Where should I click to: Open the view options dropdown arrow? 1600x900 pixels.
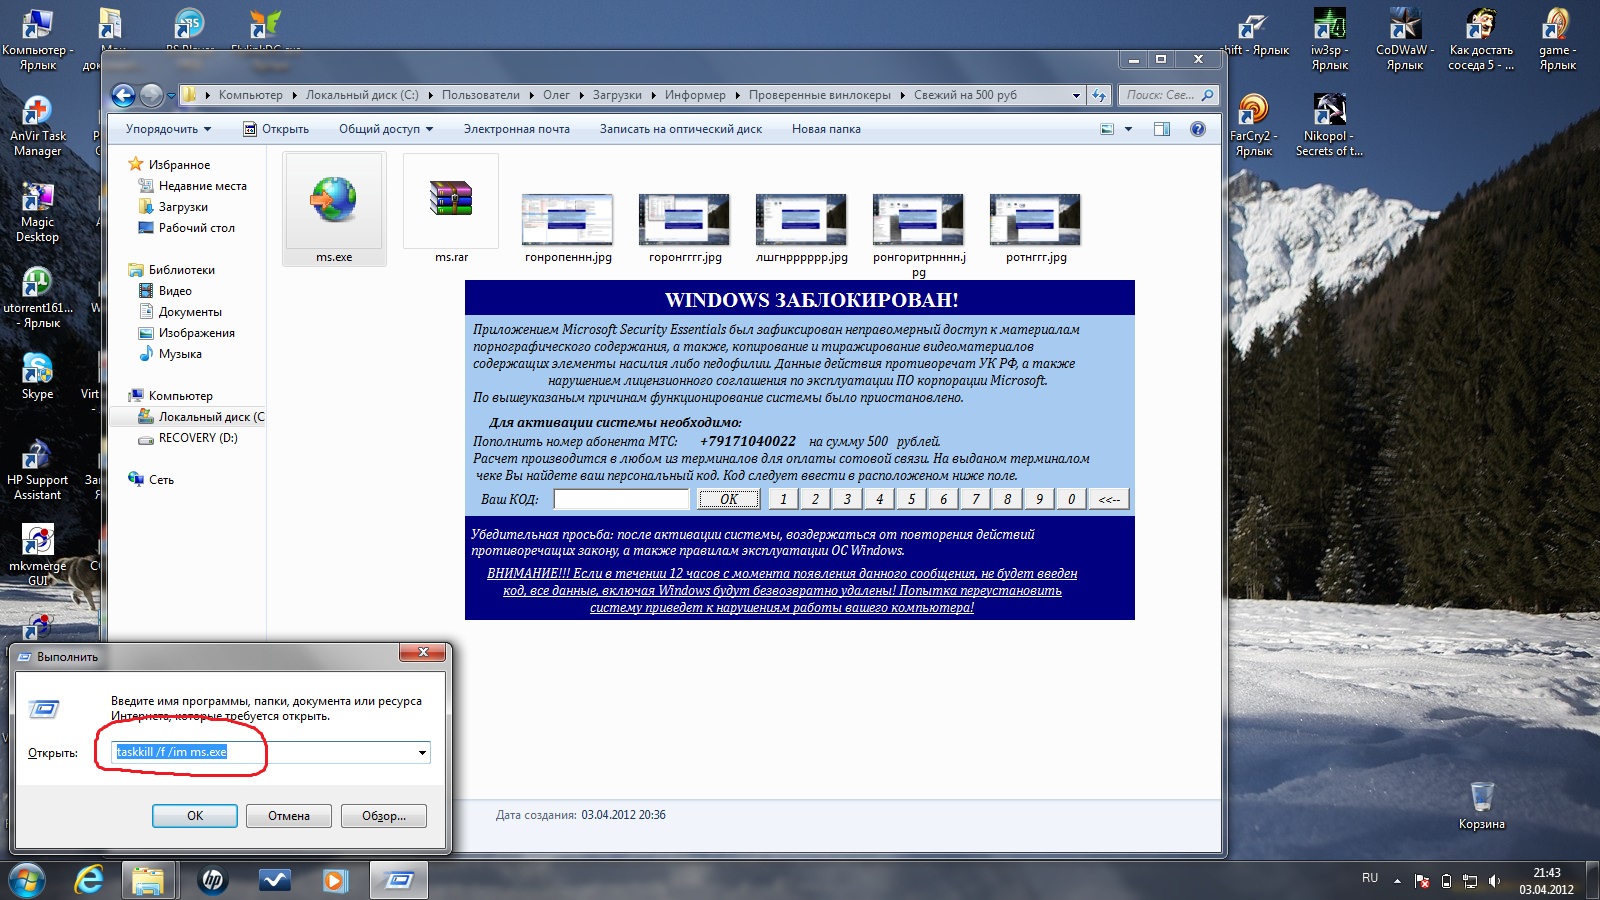click(1128, 129)
